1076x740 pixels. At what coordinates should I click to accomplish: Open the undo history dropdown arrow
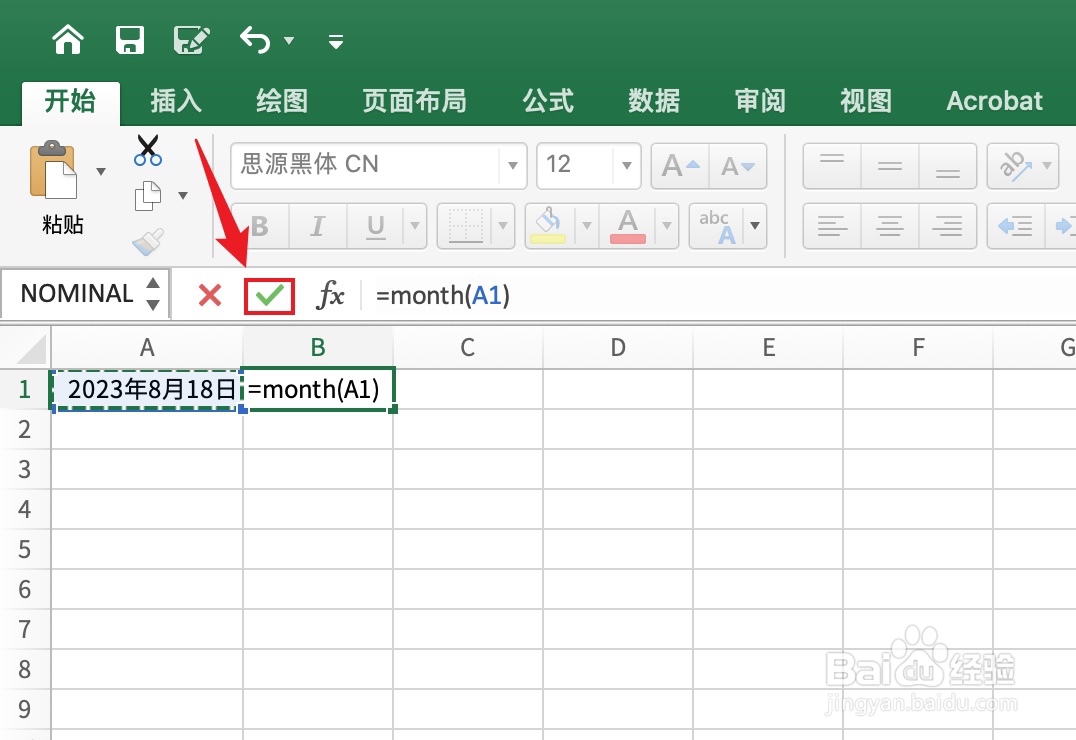[x=290, y=41]
